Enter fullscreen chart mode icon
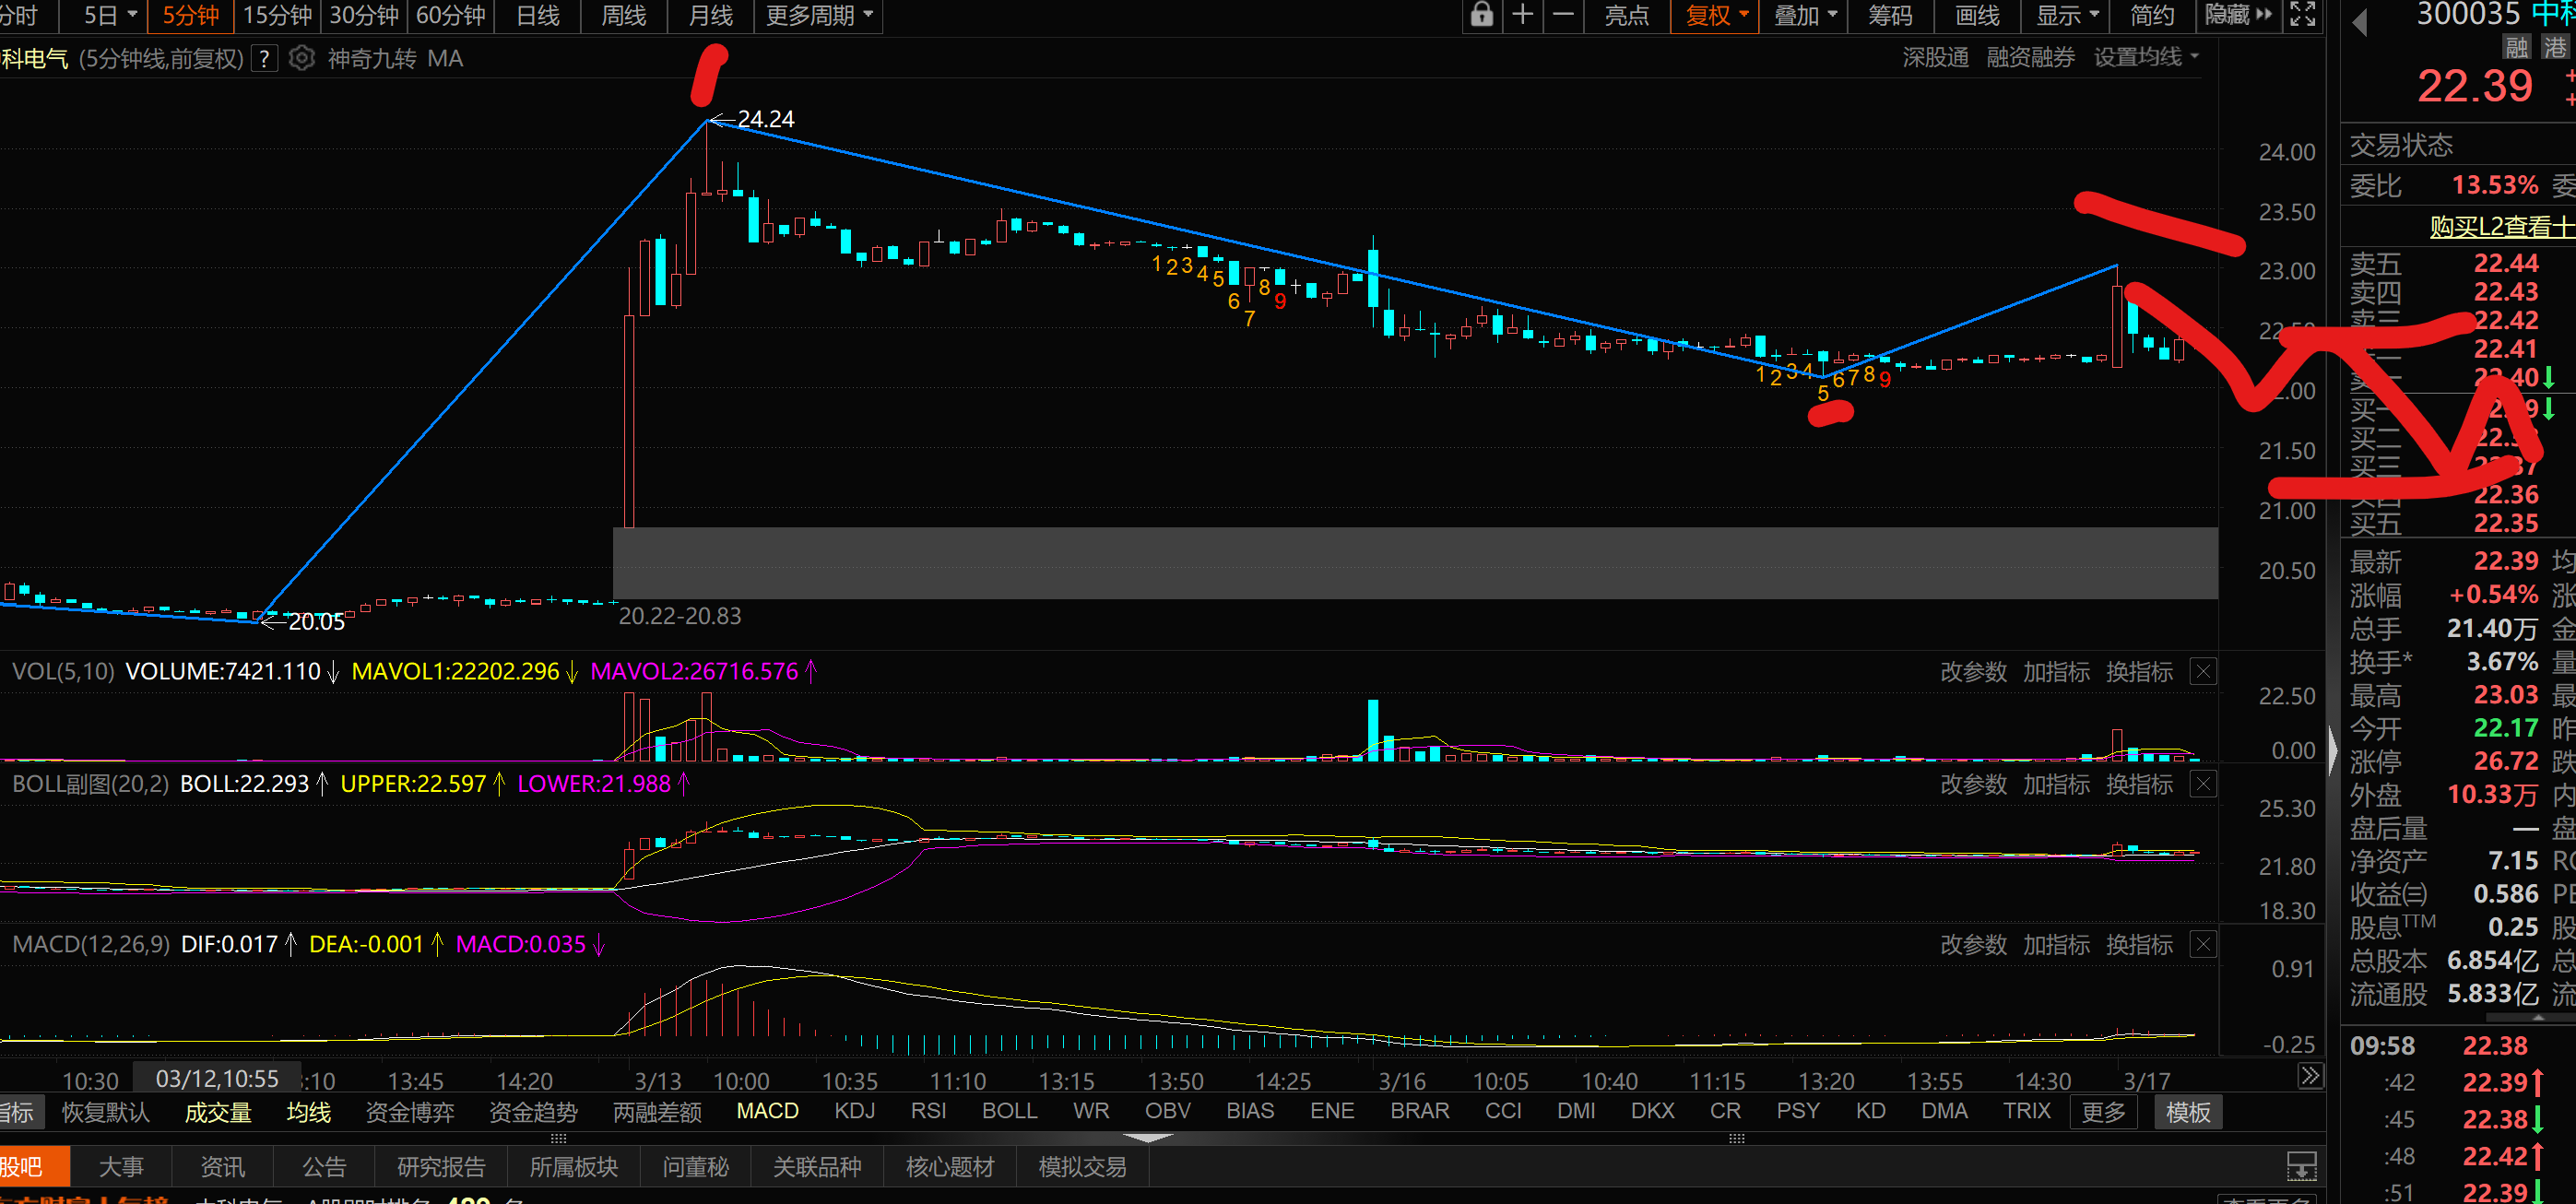 (x=2302, y=15)
